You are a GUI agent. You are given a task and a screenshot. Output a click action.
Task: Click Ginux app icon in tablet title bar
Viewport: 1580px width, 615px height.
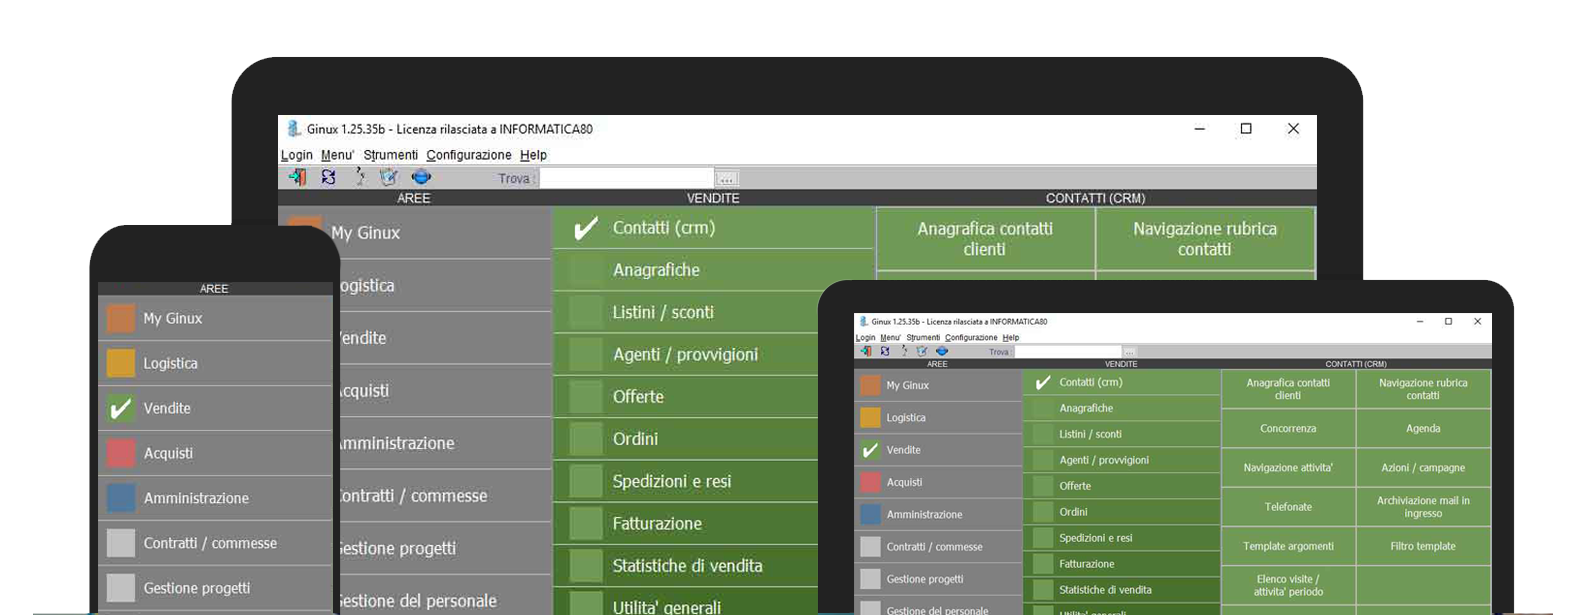pos(863,322)
